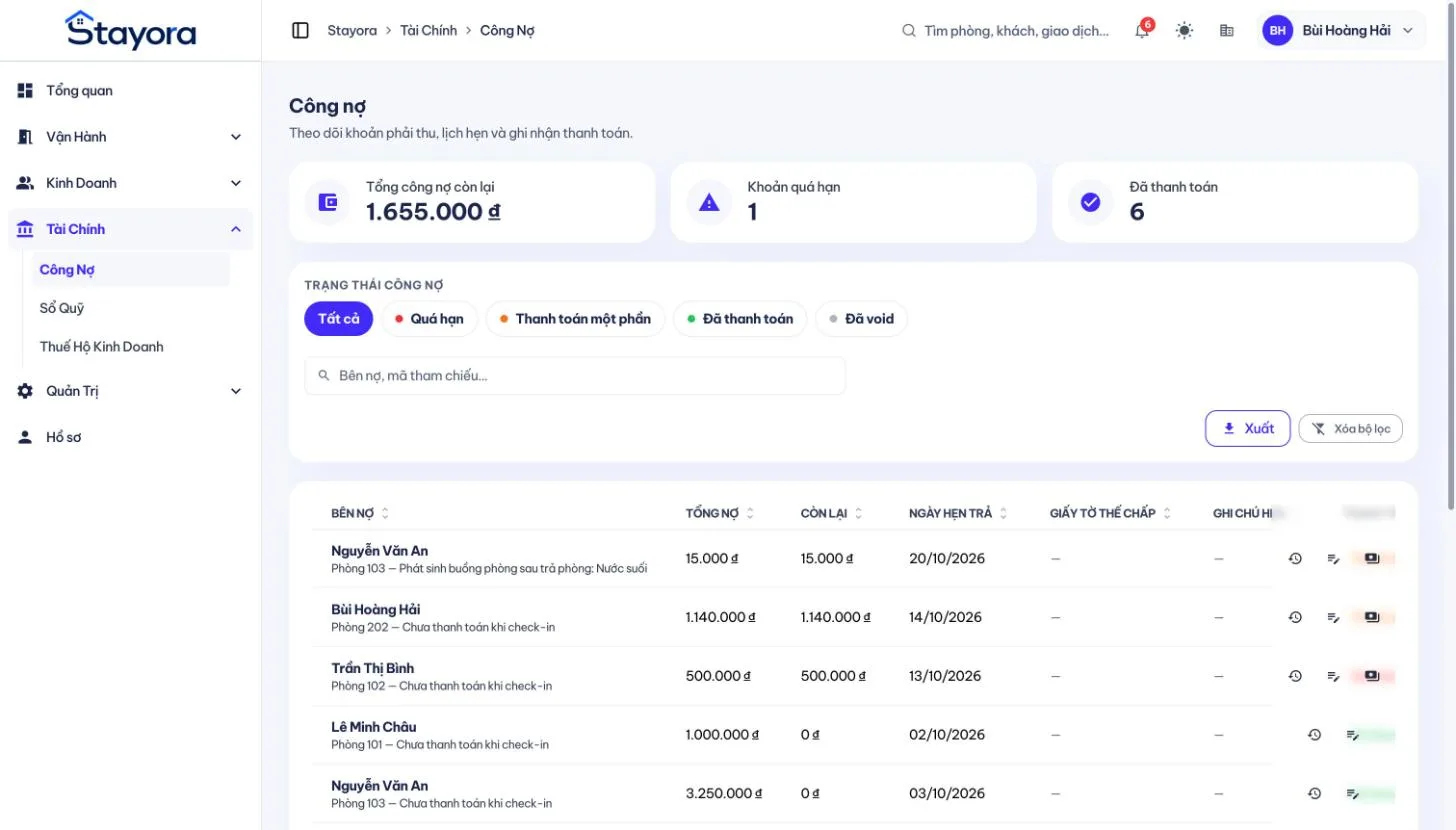Expand the Quản Trị sidebar section
The width and height of the screenshot is (1456, 830).
coord(130,391)
